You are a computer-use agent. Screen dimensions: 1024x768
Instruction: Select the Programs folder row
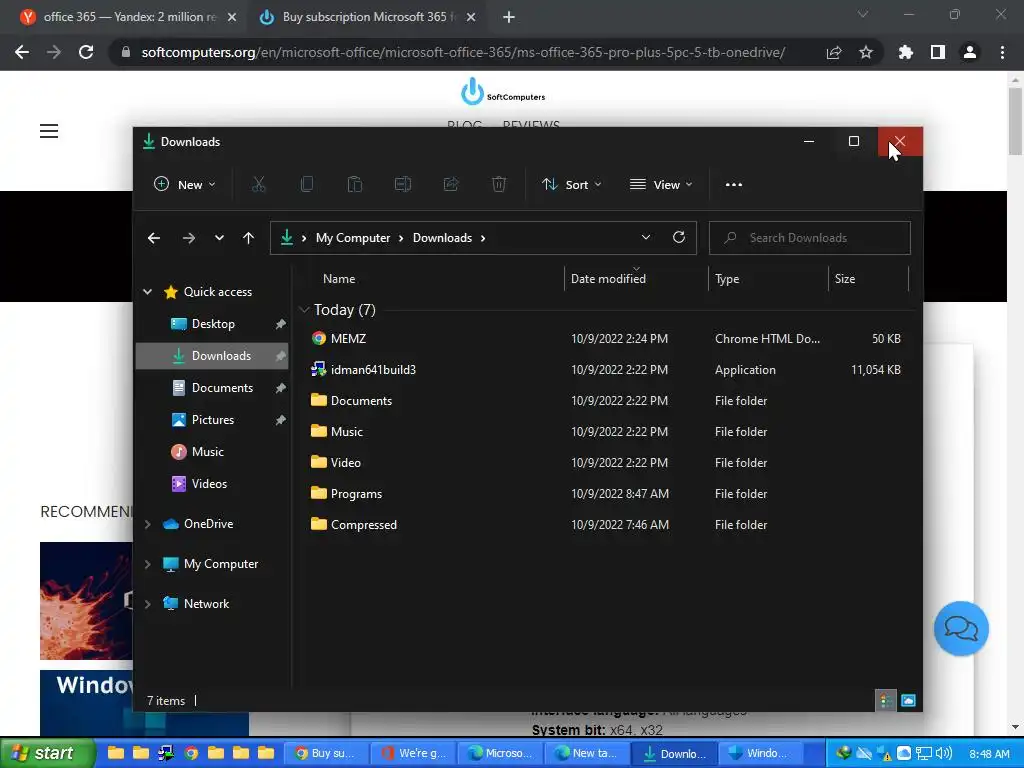click(x=606, y=494)
